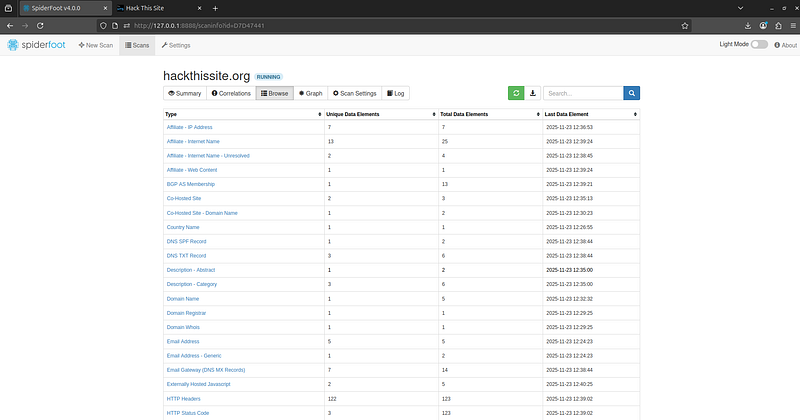The image size is (800, 420).
Task: Click the green refresh scan data icon
Action: pyautogui.click(x=516, y=93)
